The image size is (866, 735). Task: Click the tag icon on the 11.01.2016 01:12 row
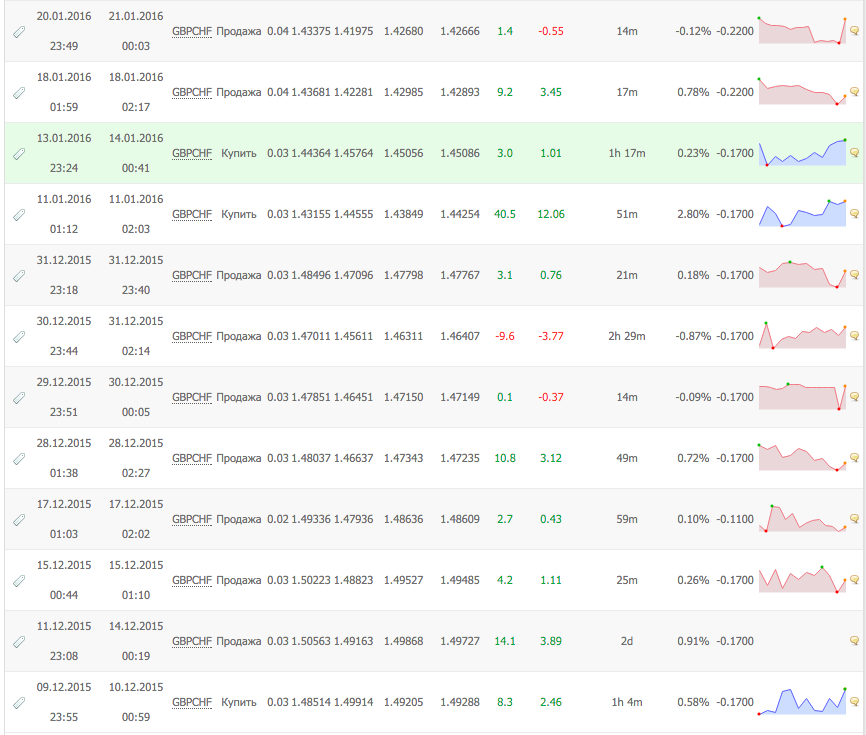pyautogui.click(x=19, y=215)
